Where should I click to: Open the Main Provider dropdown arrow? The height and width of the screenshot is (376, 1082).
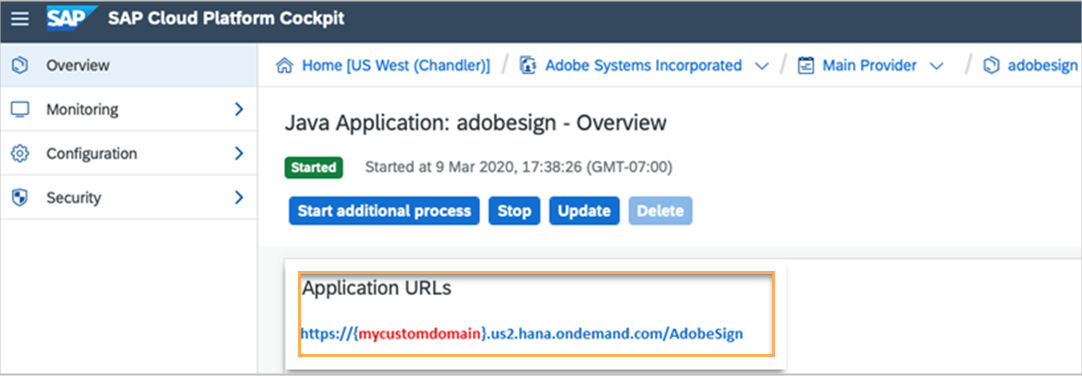pos(936,66)
